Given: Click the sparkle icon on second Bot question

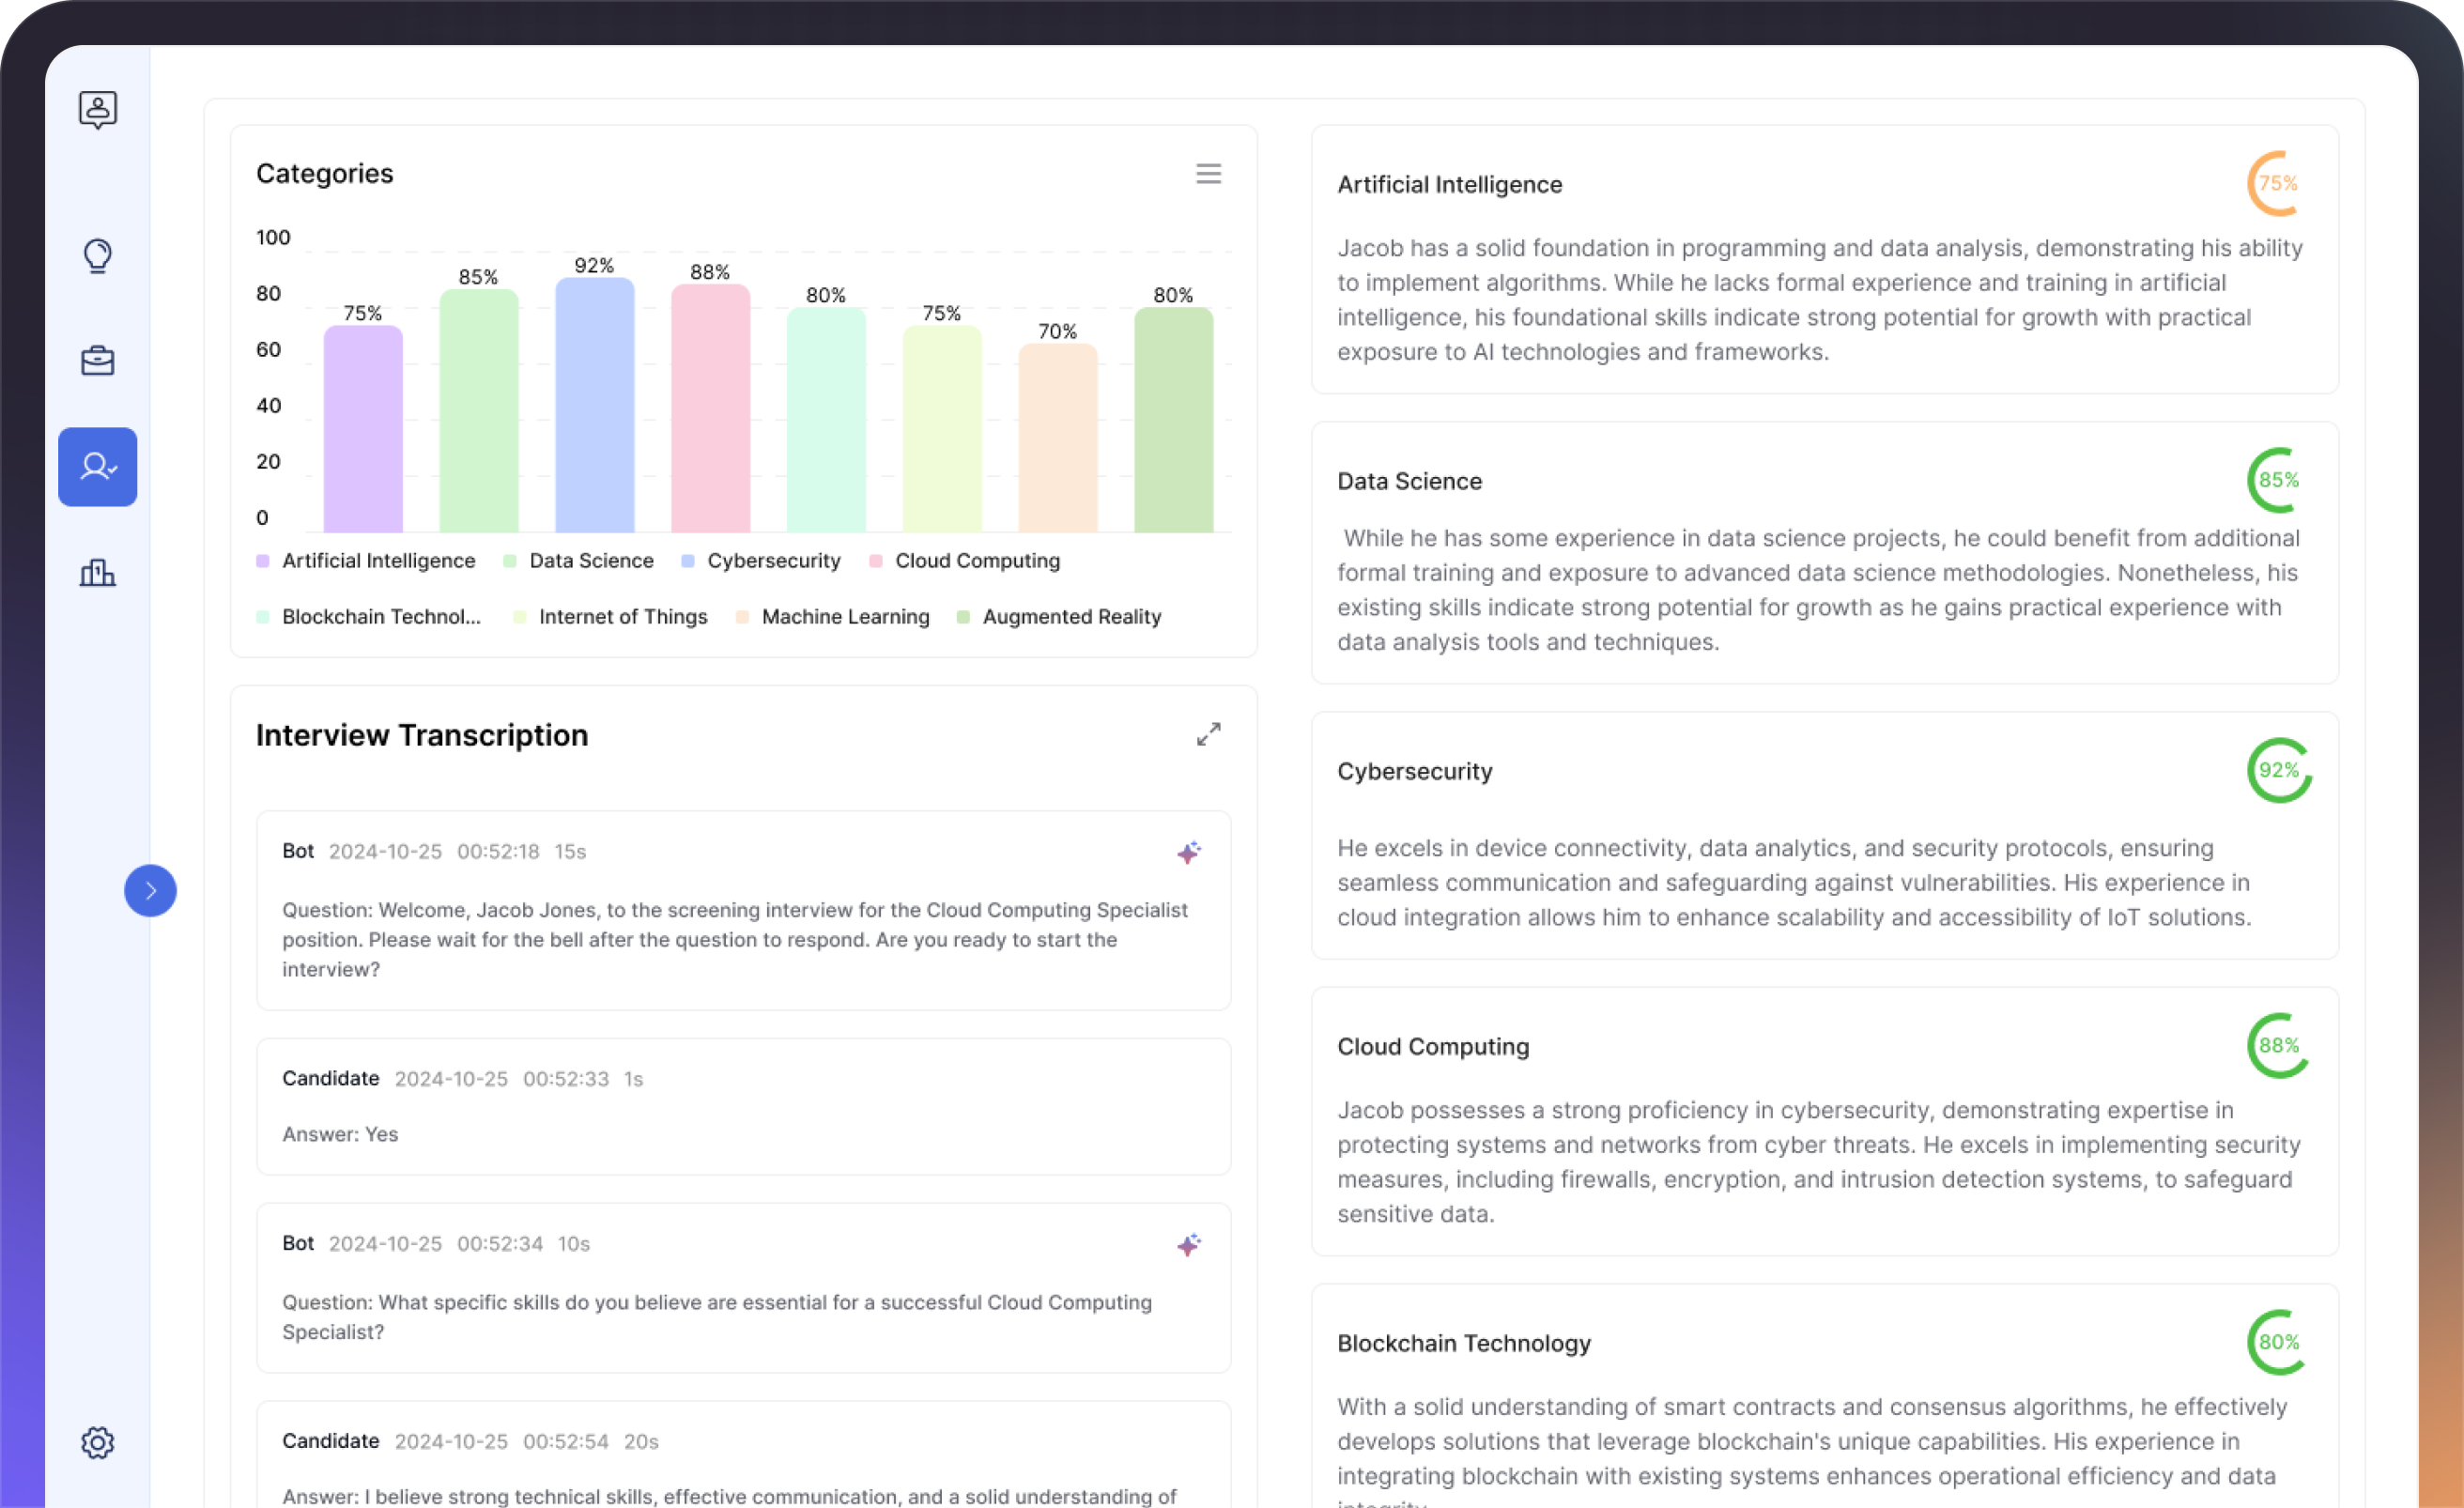Looking at the screenshot, I should (x=1188, y=1244).
